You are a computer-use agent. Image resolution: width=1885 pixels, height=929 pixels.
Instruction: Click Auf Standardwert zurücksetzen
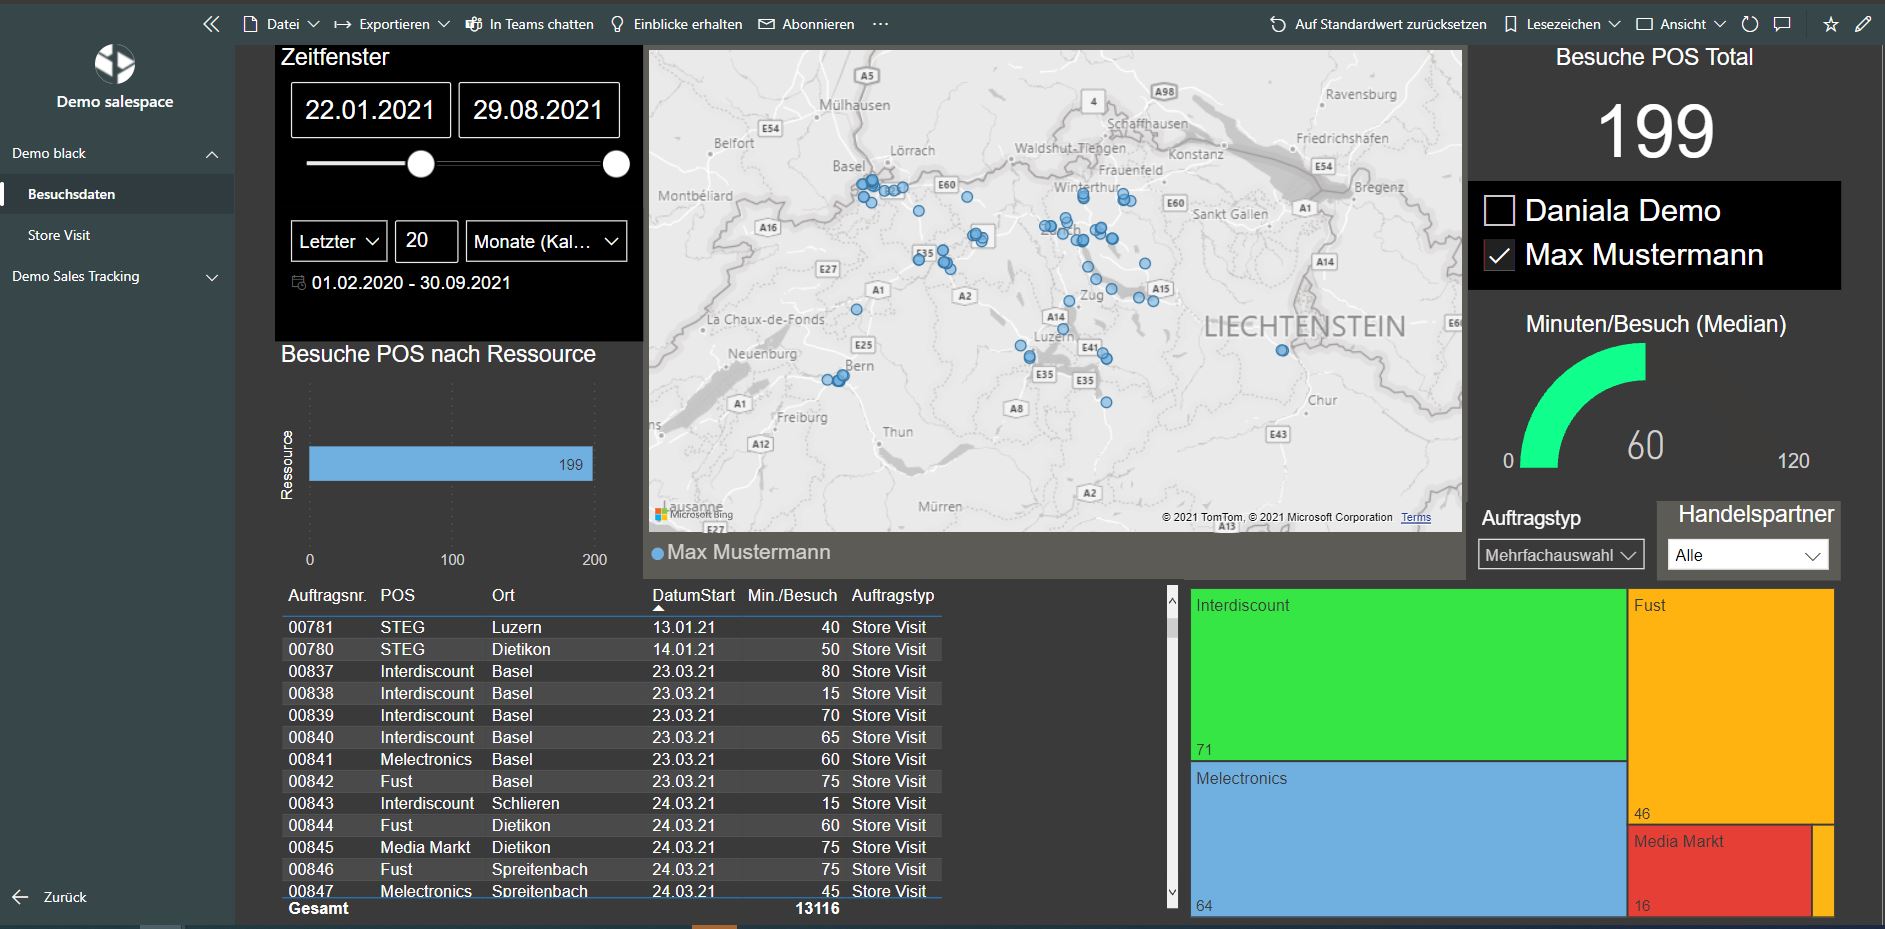(1378, 24)
